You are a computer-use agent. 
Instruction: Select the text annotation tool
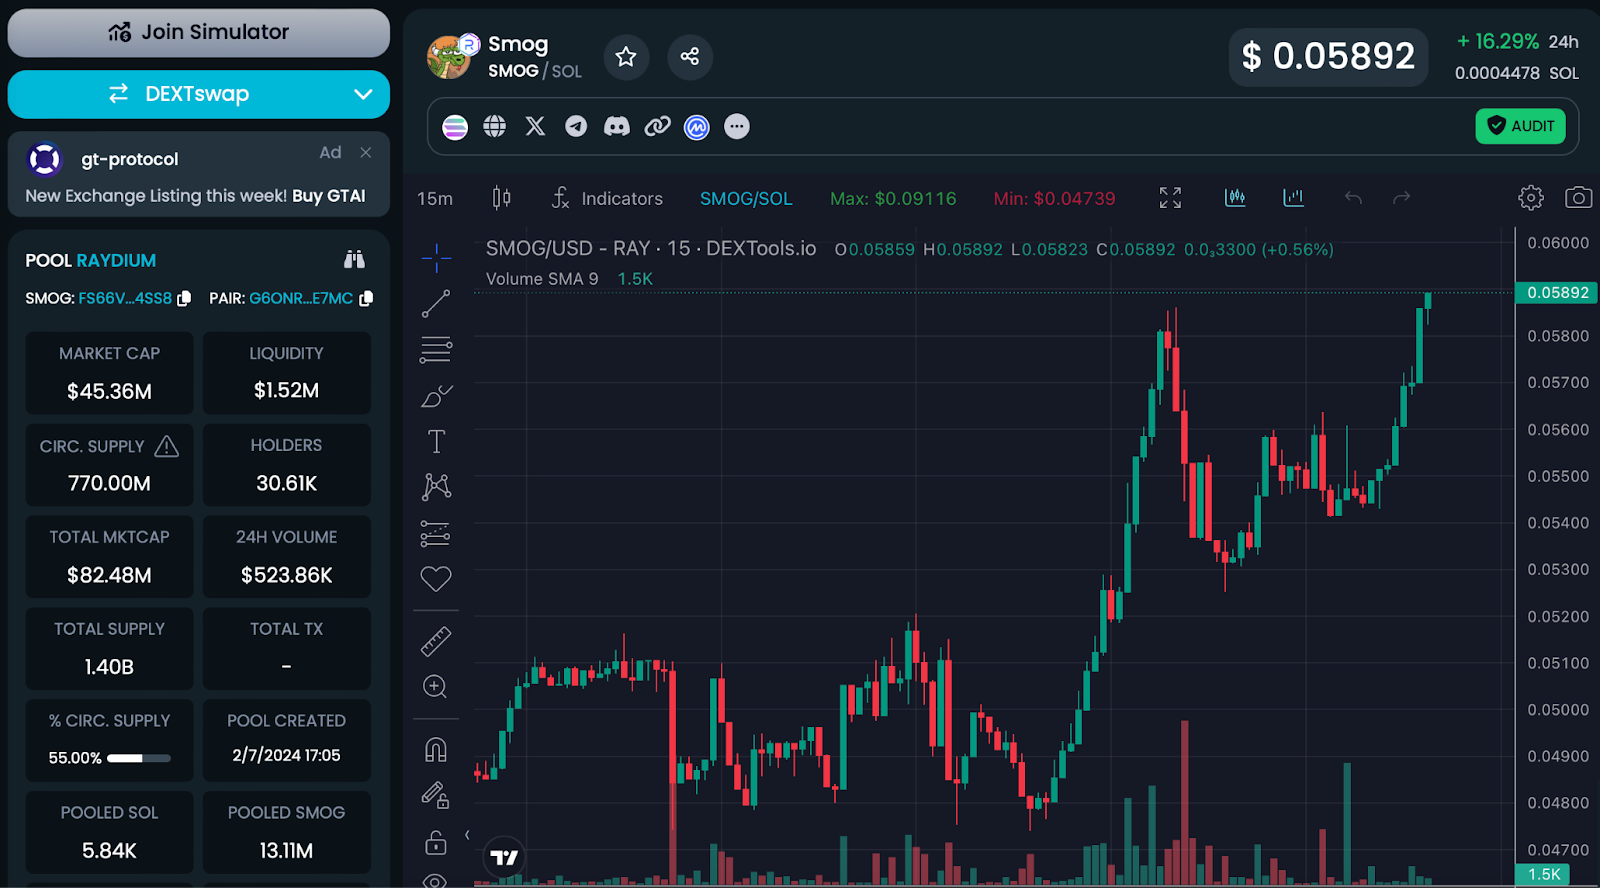coord(436,442)
